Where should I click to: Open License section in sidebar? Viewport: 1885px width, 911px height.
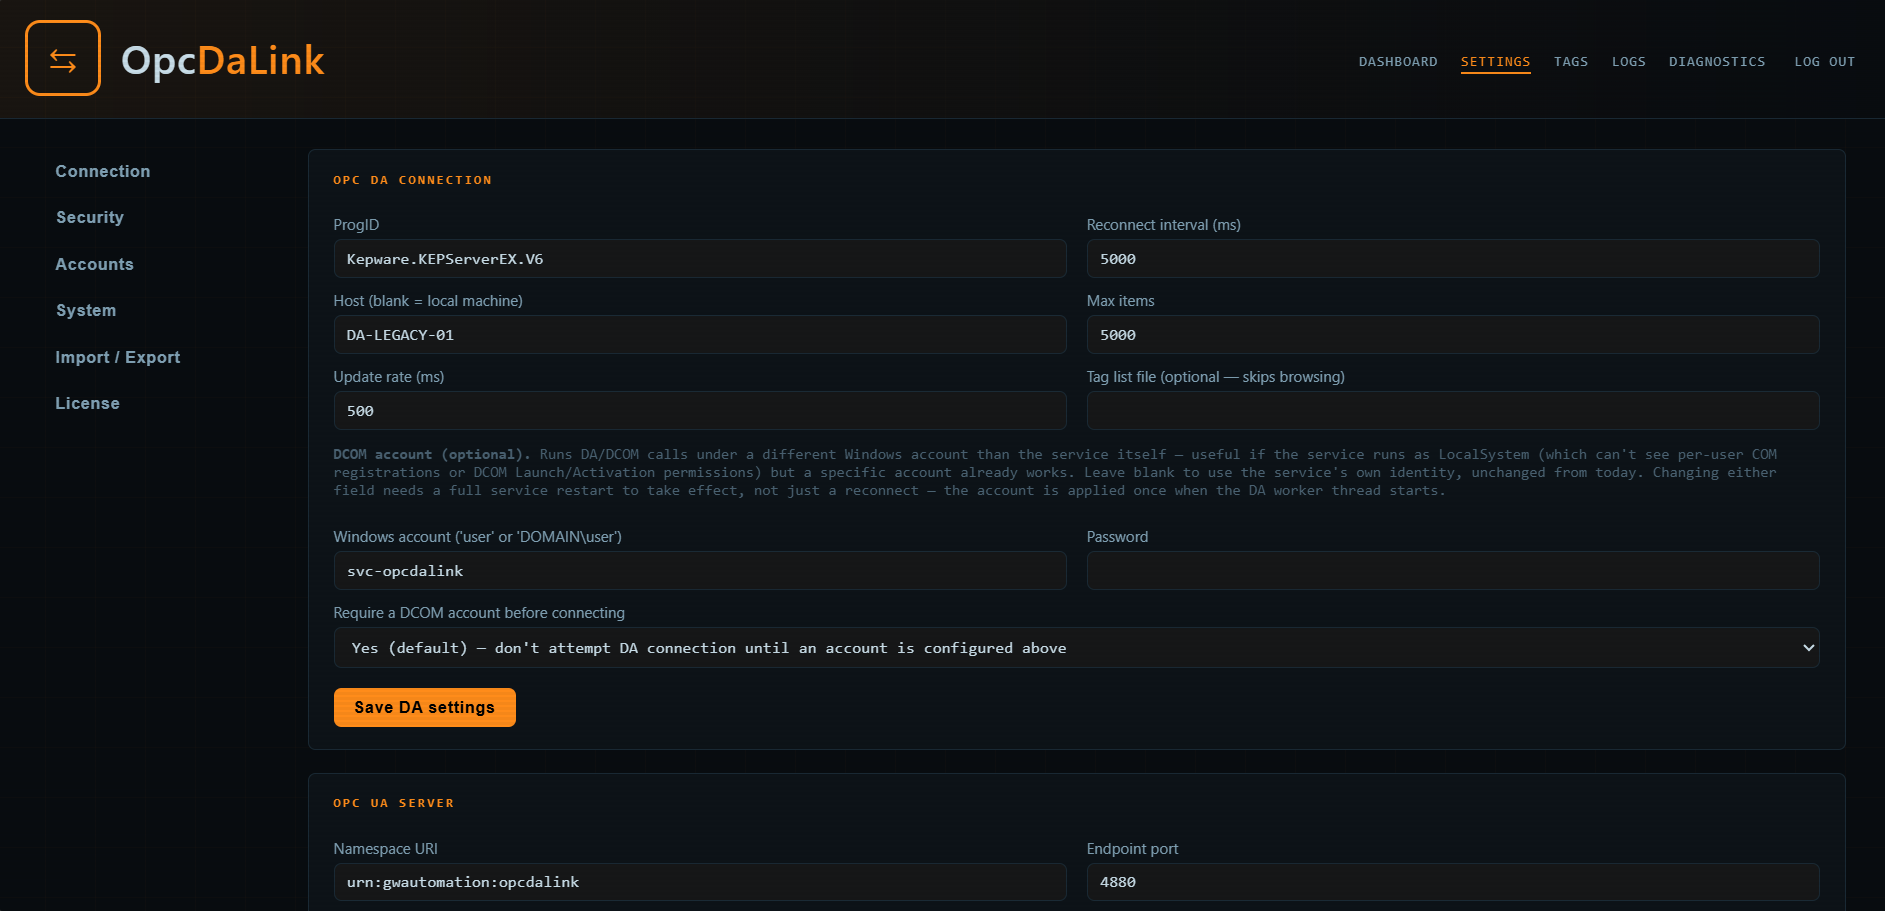tap(87, 403)
